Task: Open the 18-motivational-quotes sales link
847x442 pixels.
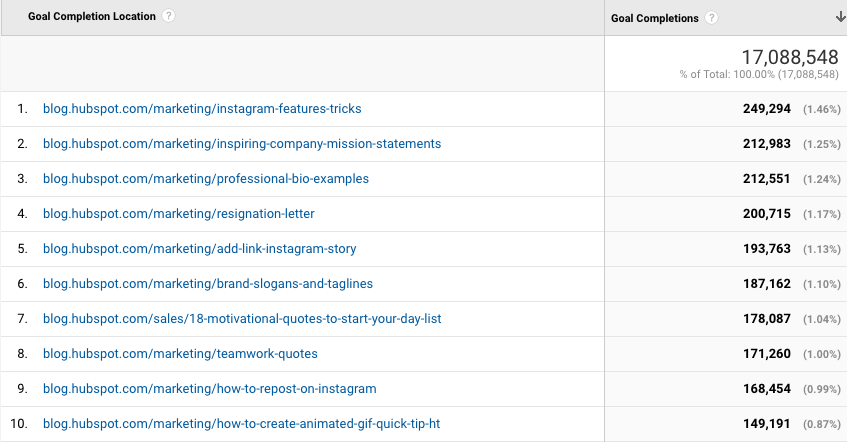Action: (x=242, y=318)
